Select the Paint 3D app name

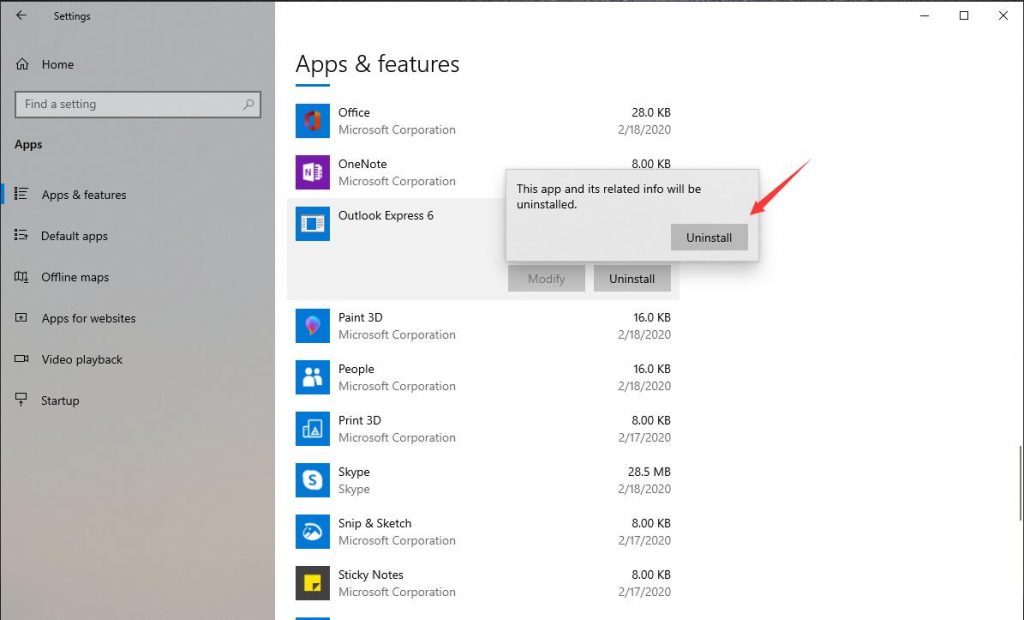click(360, 317)
